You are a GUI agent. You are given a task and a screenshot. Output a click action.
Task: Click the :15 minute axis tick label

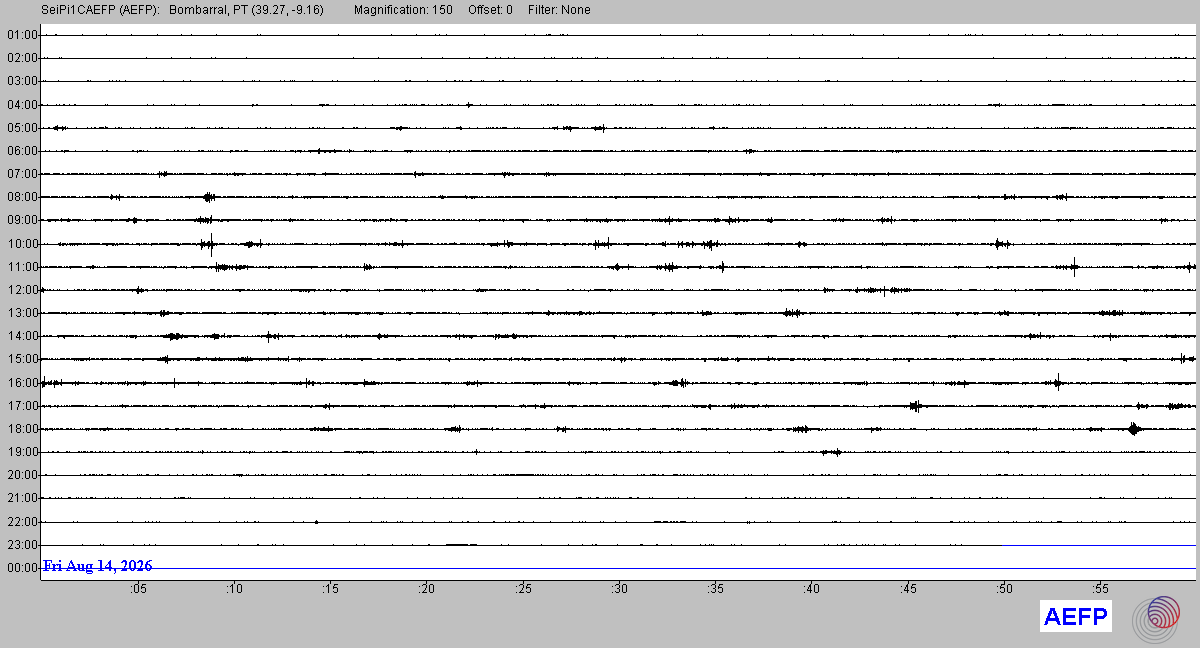coord(330,590)
